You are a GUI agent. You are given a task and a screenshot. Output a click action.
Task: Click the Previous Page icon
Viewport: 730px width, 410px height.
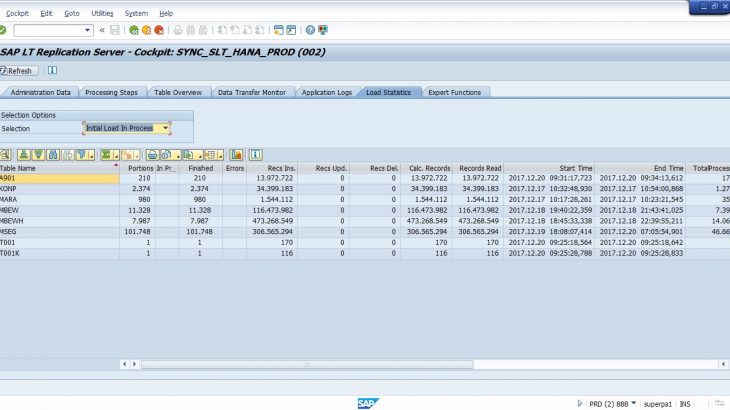pyautogui.click(x=235, y=30)
